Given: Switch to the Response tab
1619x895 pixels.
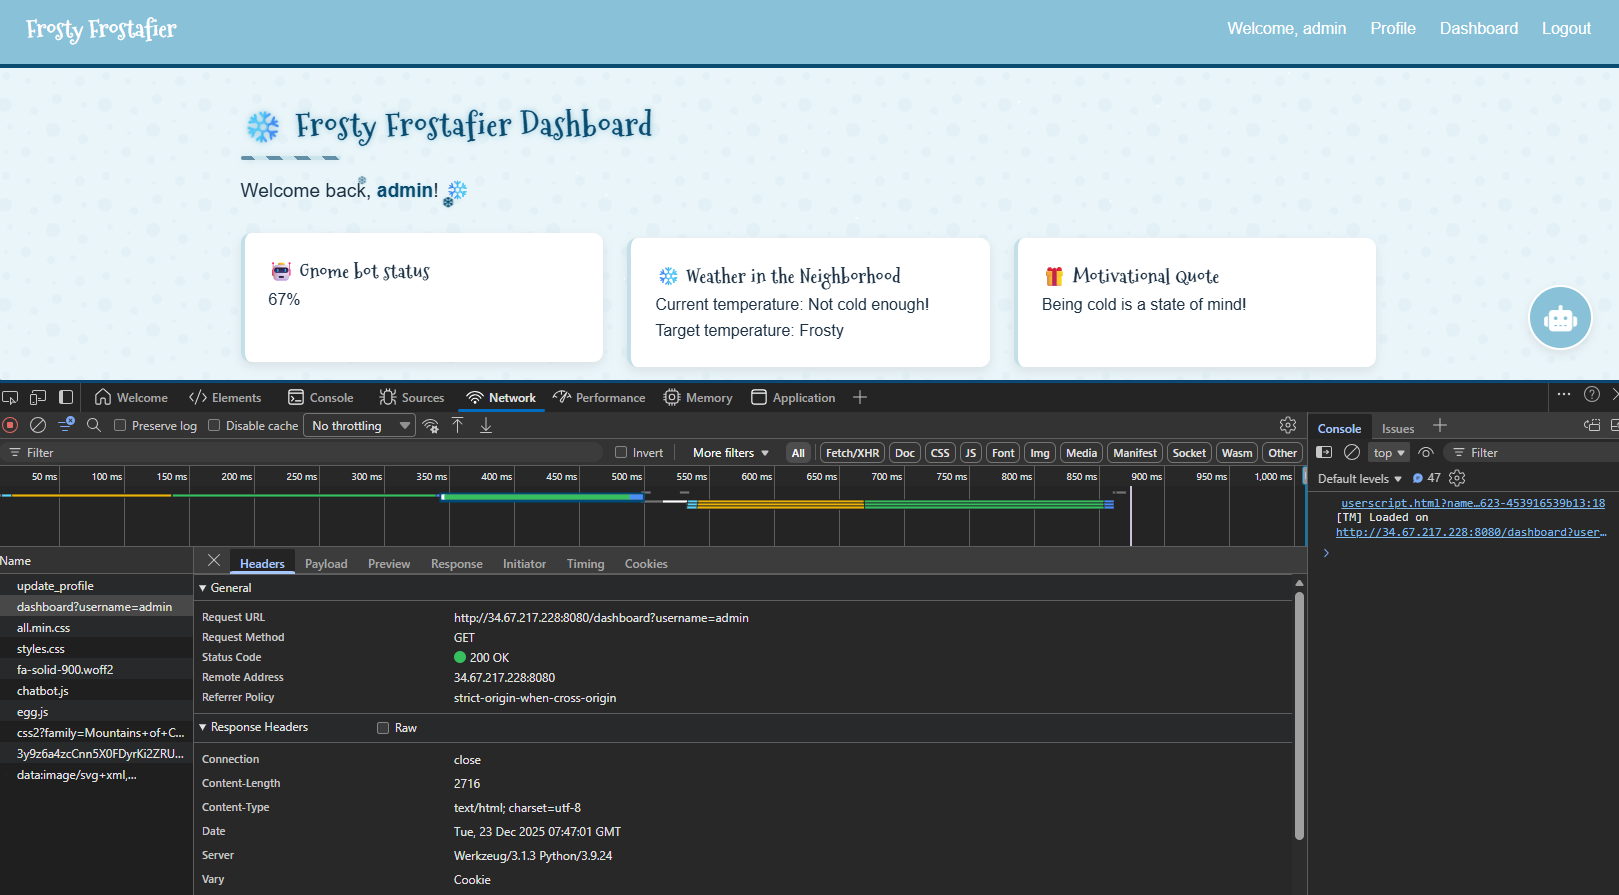Looking at the screenshot, I should (x=456, y=564).
